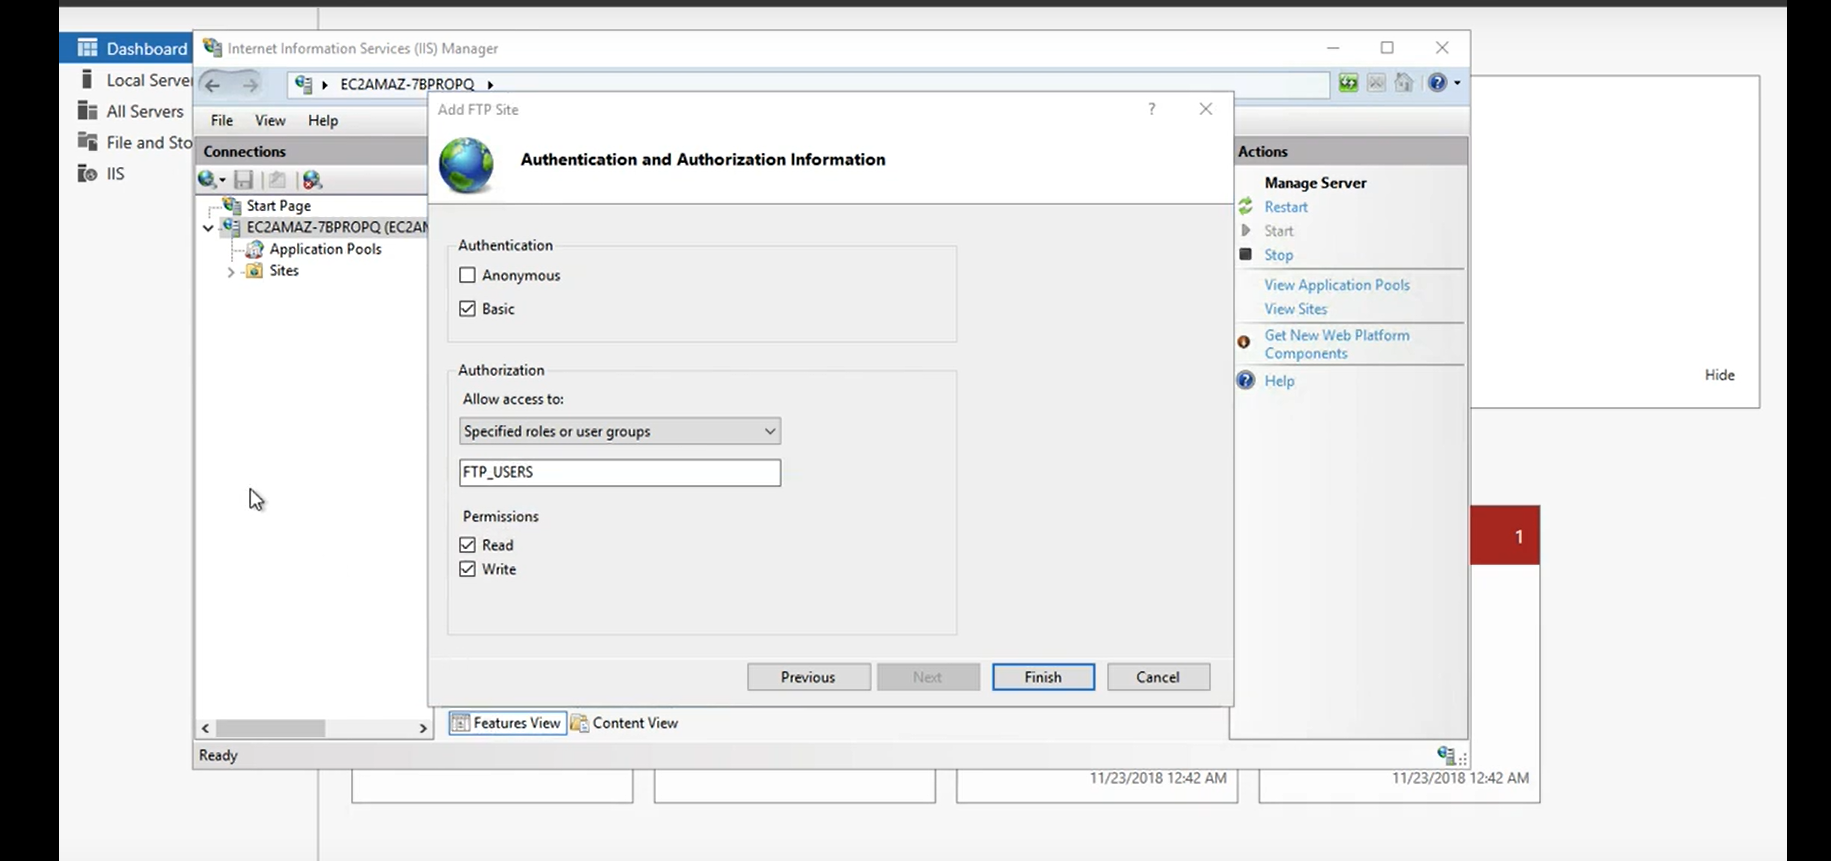This screenshot has width=1831, height=861.
Task: Switch to the Content View tab
Action: (x=625, y=723)
